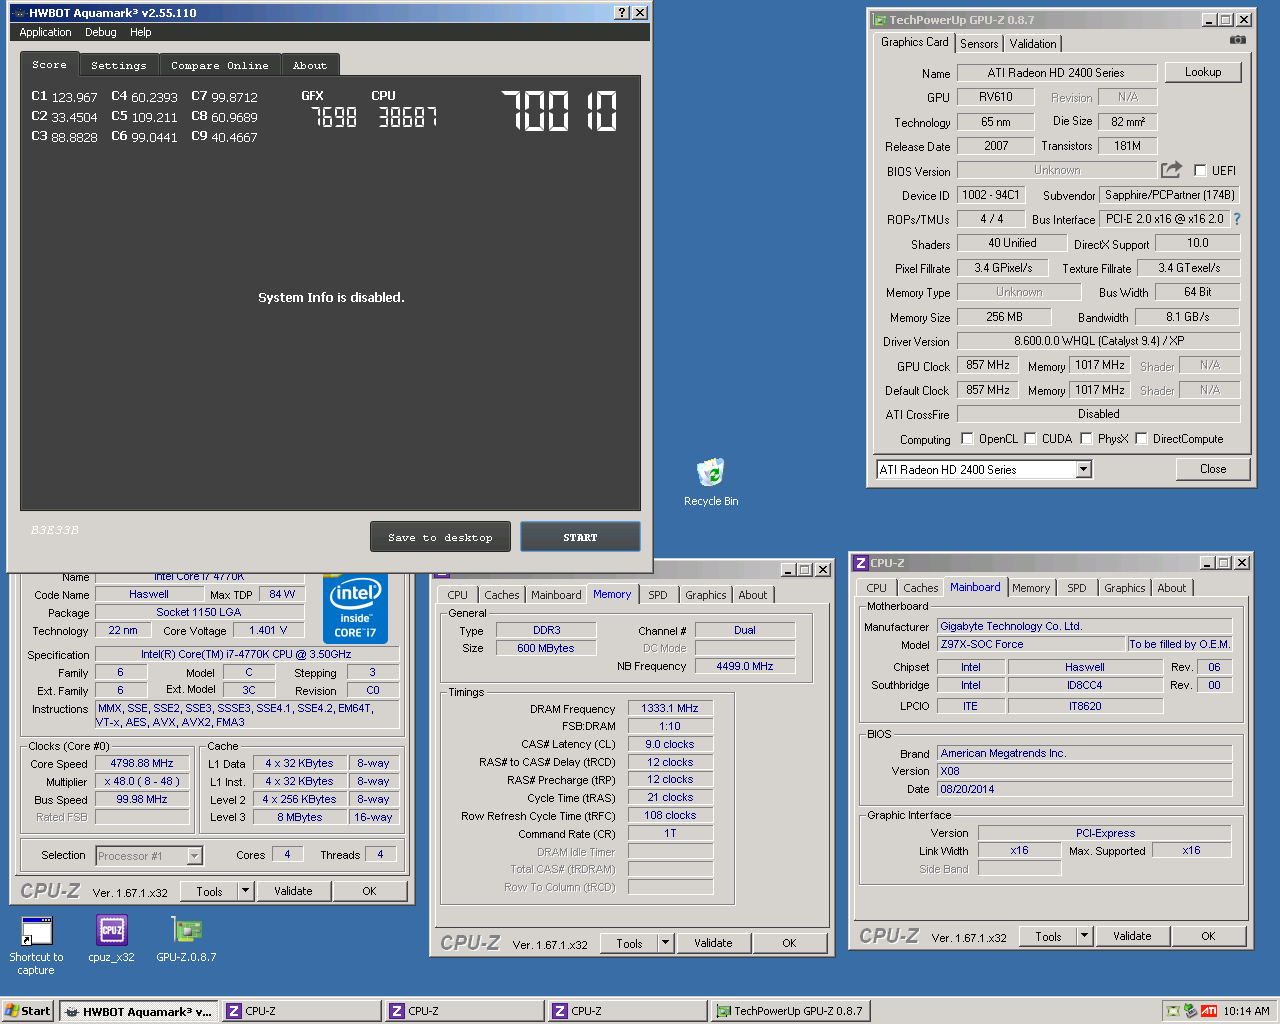The width and height of the screenshot is (1280, 1024).
Task: Tick the CUDA computing checkbox
Action: click(1030, 438)
